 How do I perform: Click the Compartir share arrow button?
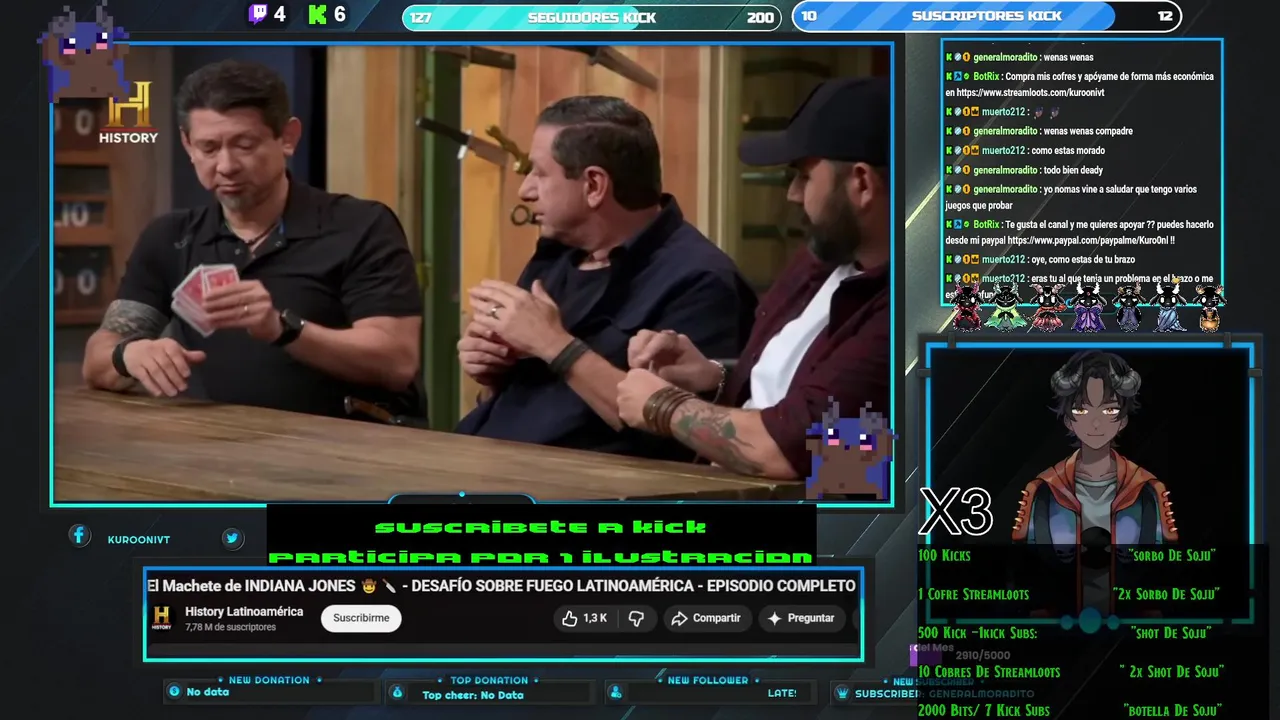pyautogui.click(x=706, y=619)
